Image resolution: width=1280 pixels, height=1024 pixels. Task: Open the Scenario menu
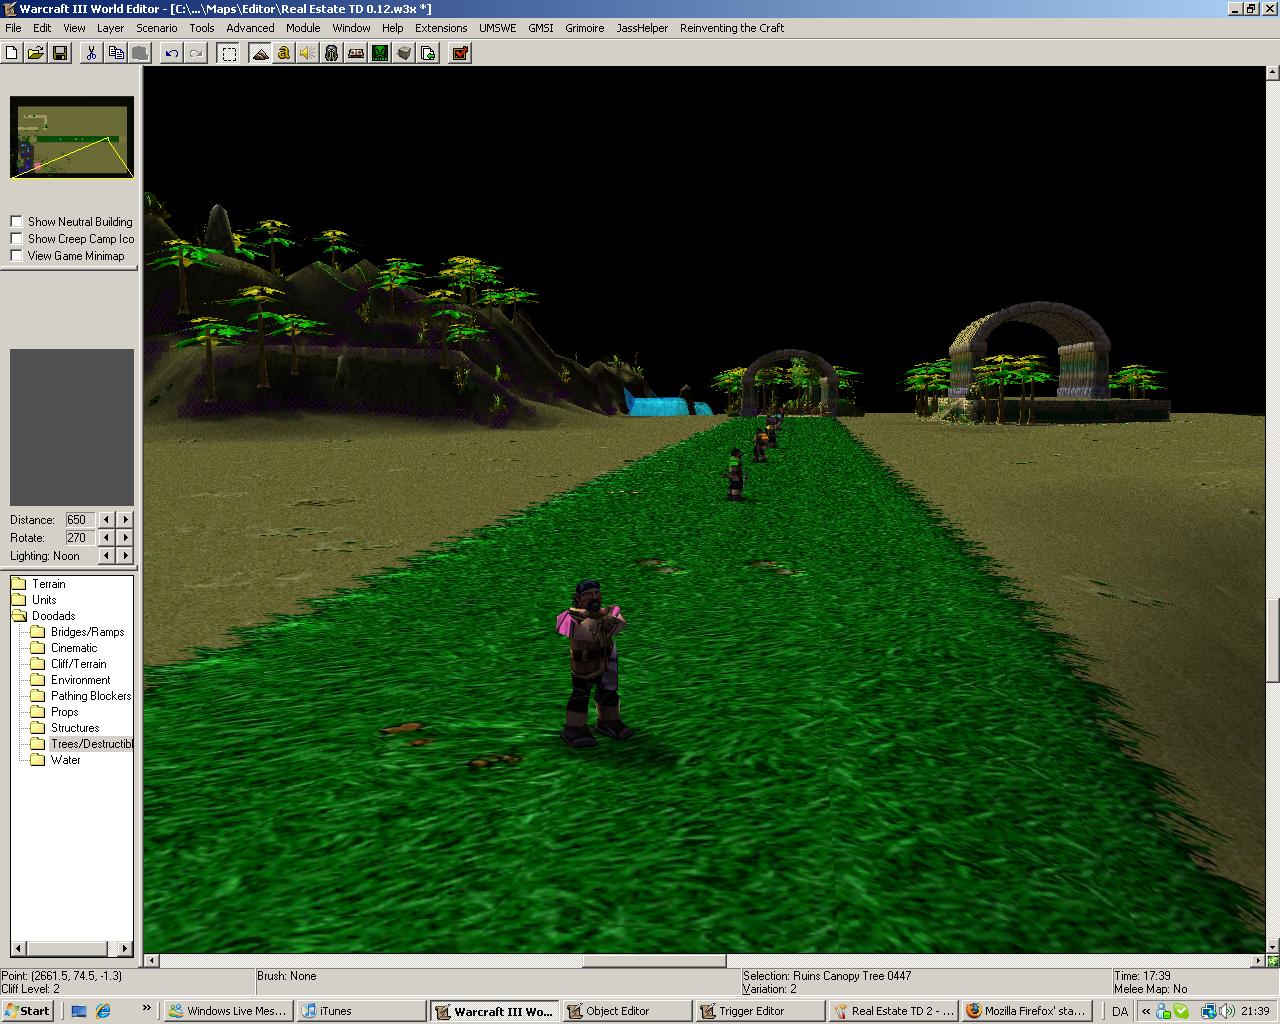click(157, 28)
